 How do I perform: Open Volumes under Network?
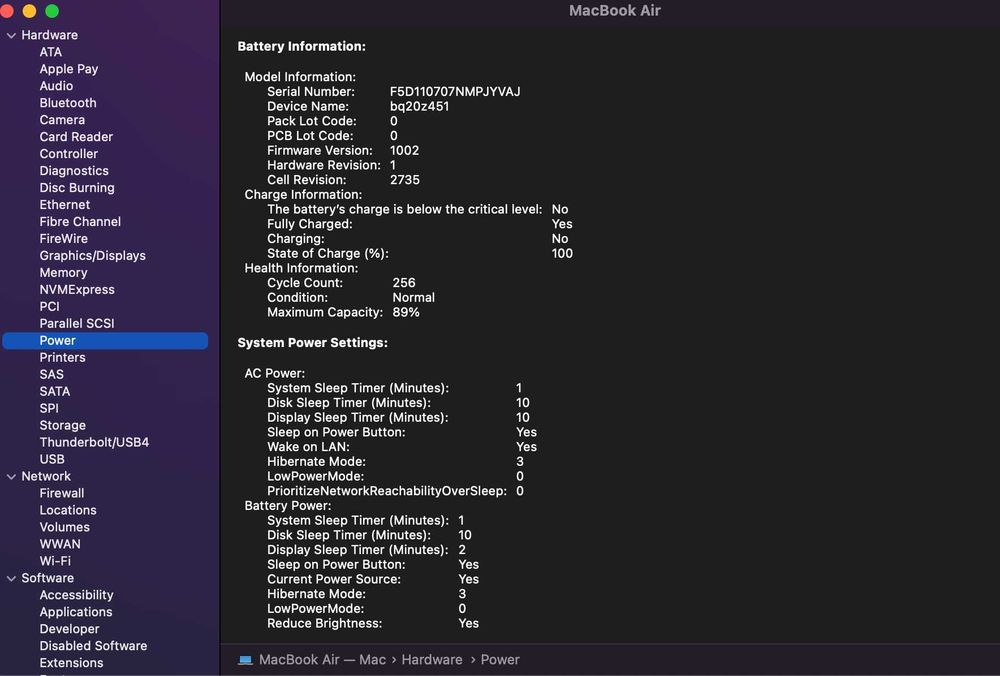[64, 527]
